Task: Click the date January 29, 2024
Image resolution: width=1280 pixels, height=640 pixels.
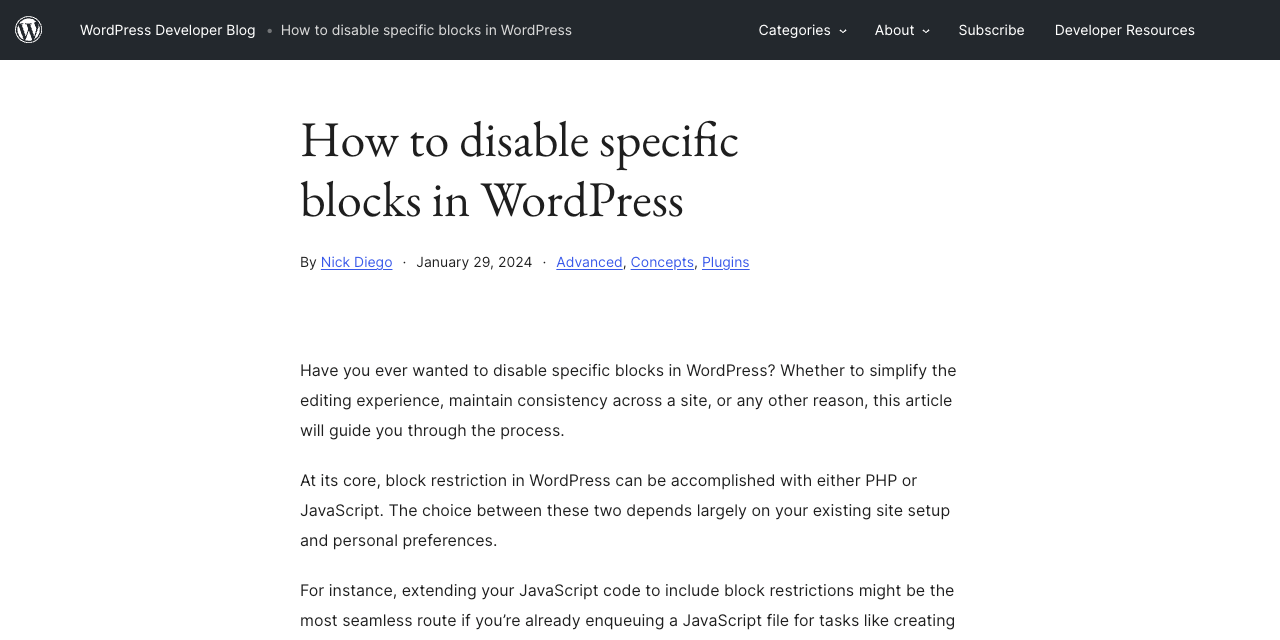Action: (474, 262)
